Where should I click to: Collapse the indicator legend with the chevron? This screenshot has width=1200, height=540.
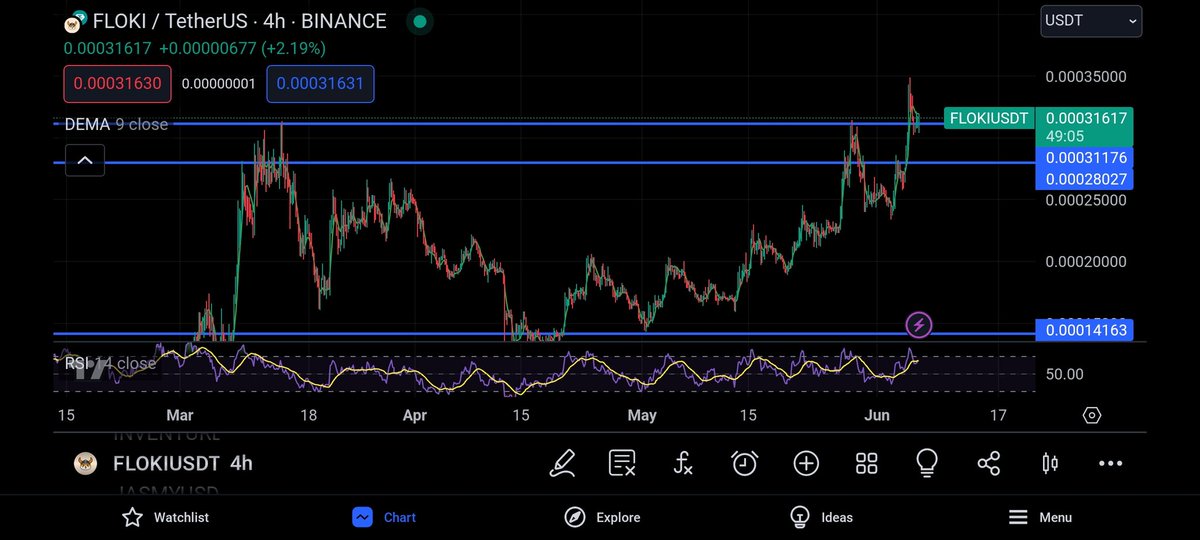pos(85,159)
